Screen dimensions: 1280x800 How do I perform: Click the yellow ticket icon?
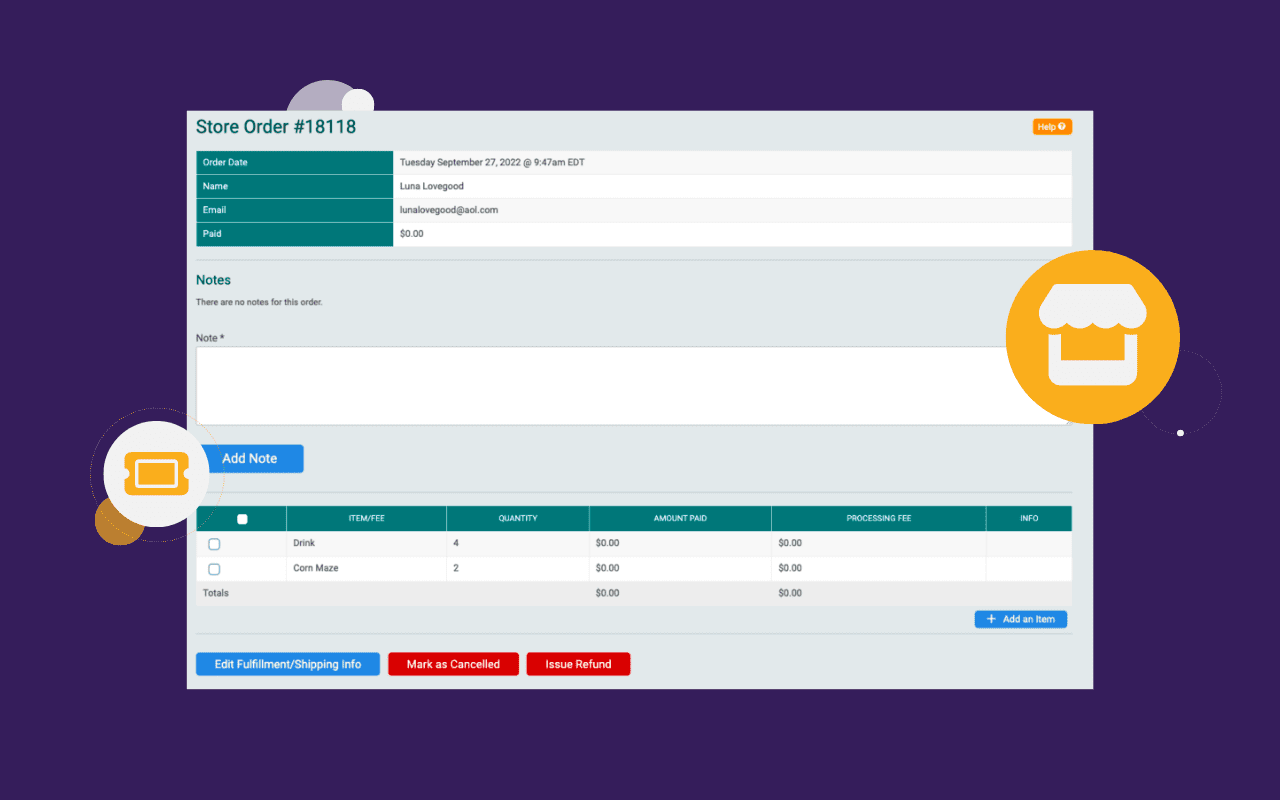coord(156,474)
